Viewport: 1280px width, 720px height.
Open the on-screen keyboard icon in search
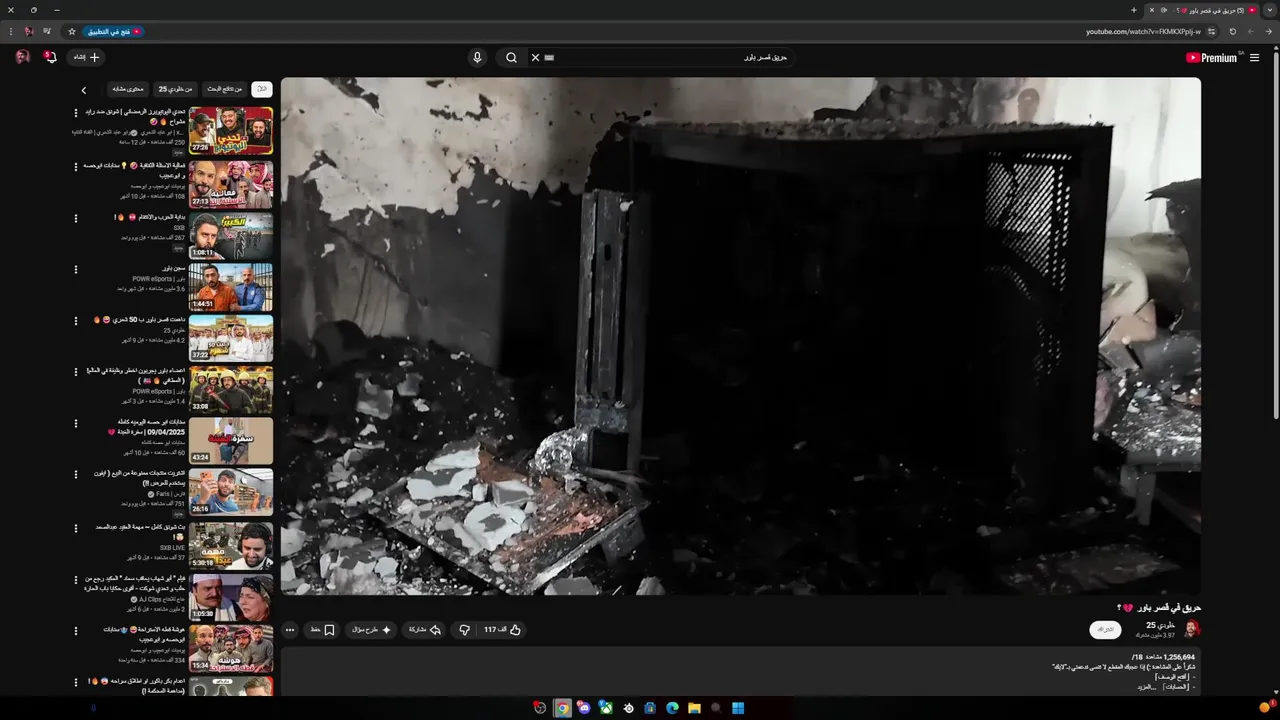pyautogui.click(x=549, y=58)
